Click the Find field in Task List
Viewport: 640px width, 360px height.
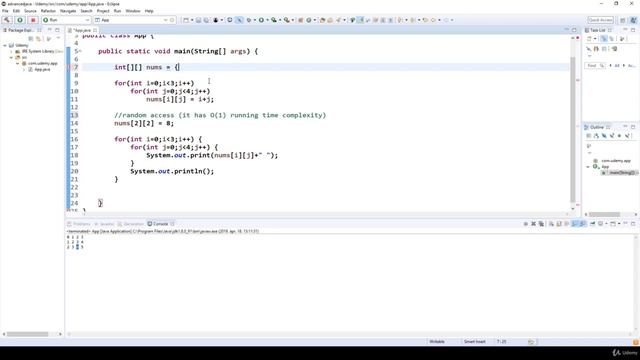(x=595, y=65)
